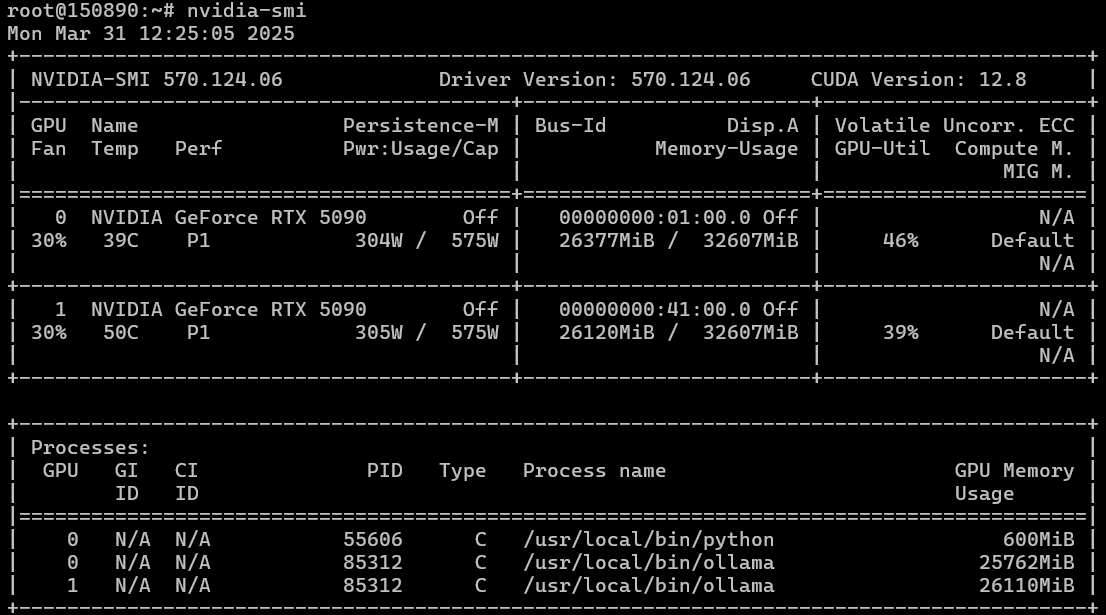This screenshot has width=1106, height=615.
Task: Click the /usr/local/bin/python process name
Action: tap(648, 540)
